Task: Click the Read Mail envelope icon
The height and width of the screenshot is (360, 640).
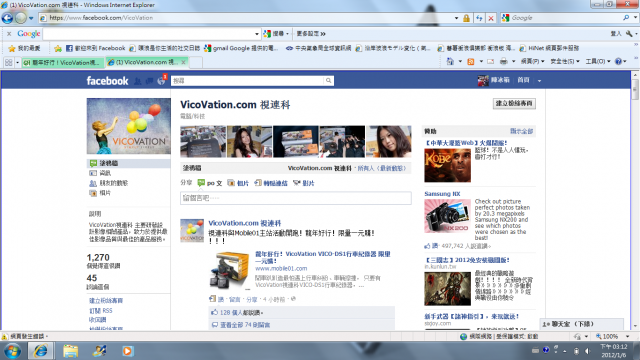Action: [x=491, y=62]
